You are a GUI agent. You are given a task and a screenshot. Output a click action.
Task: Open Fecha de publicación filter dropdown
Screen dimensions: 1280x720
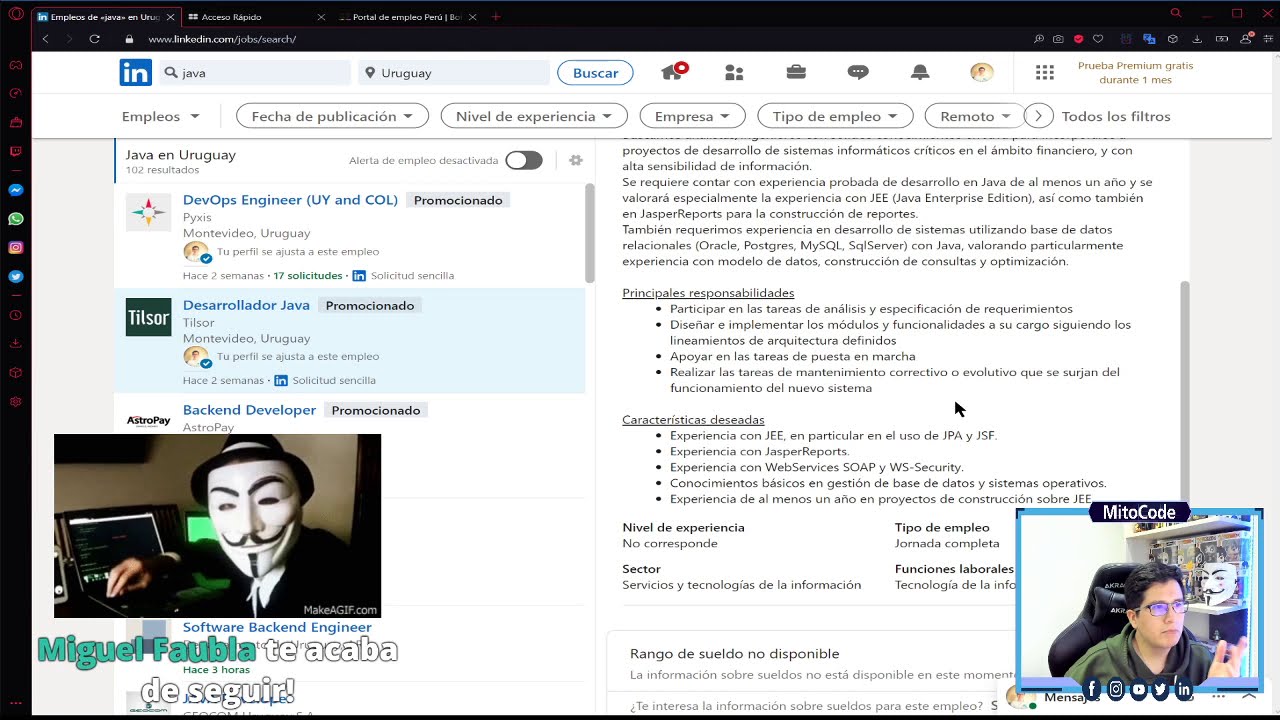pos(332,116)
